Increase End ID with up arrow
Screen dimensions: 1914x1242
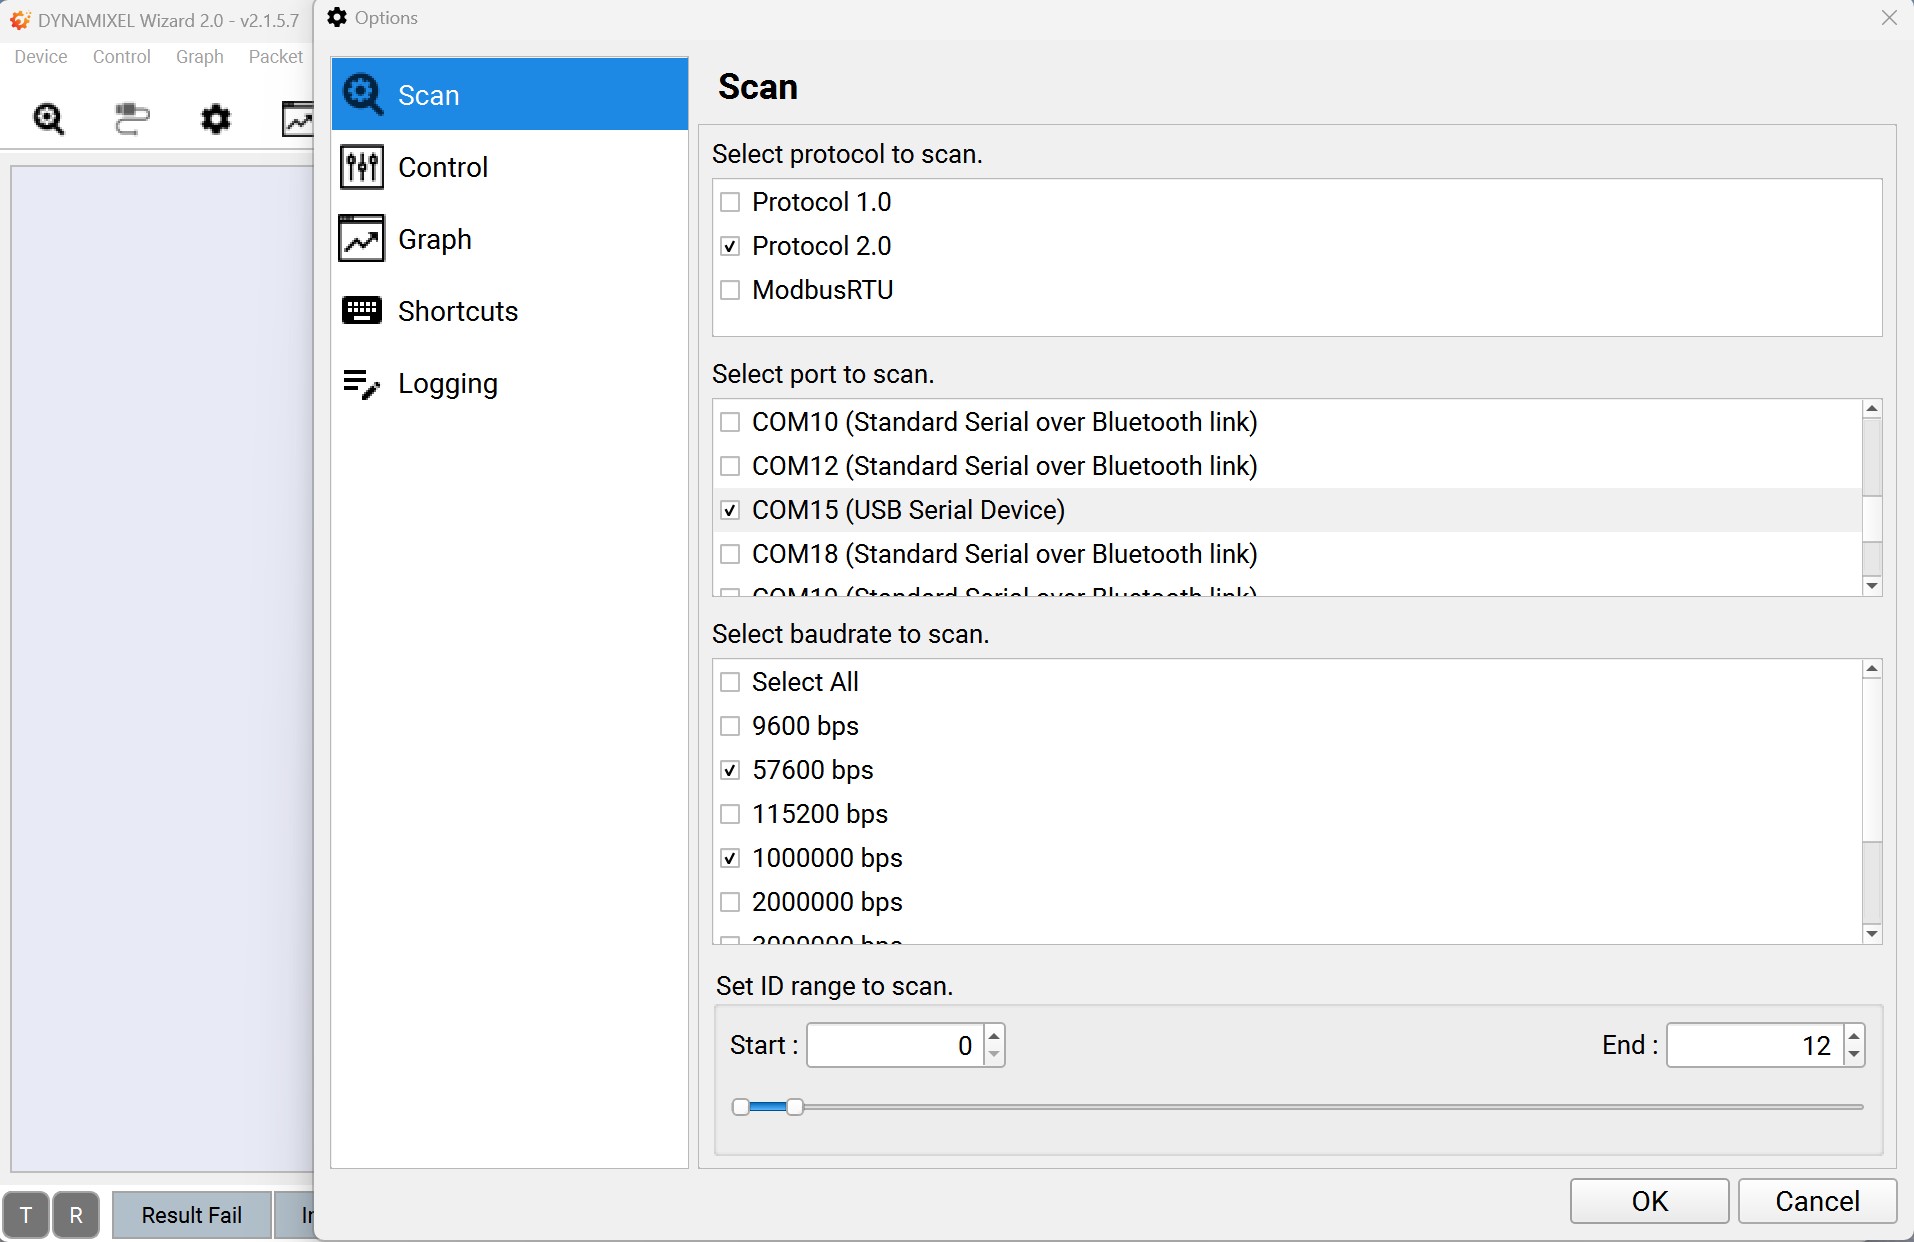tap(1854, 1035)
